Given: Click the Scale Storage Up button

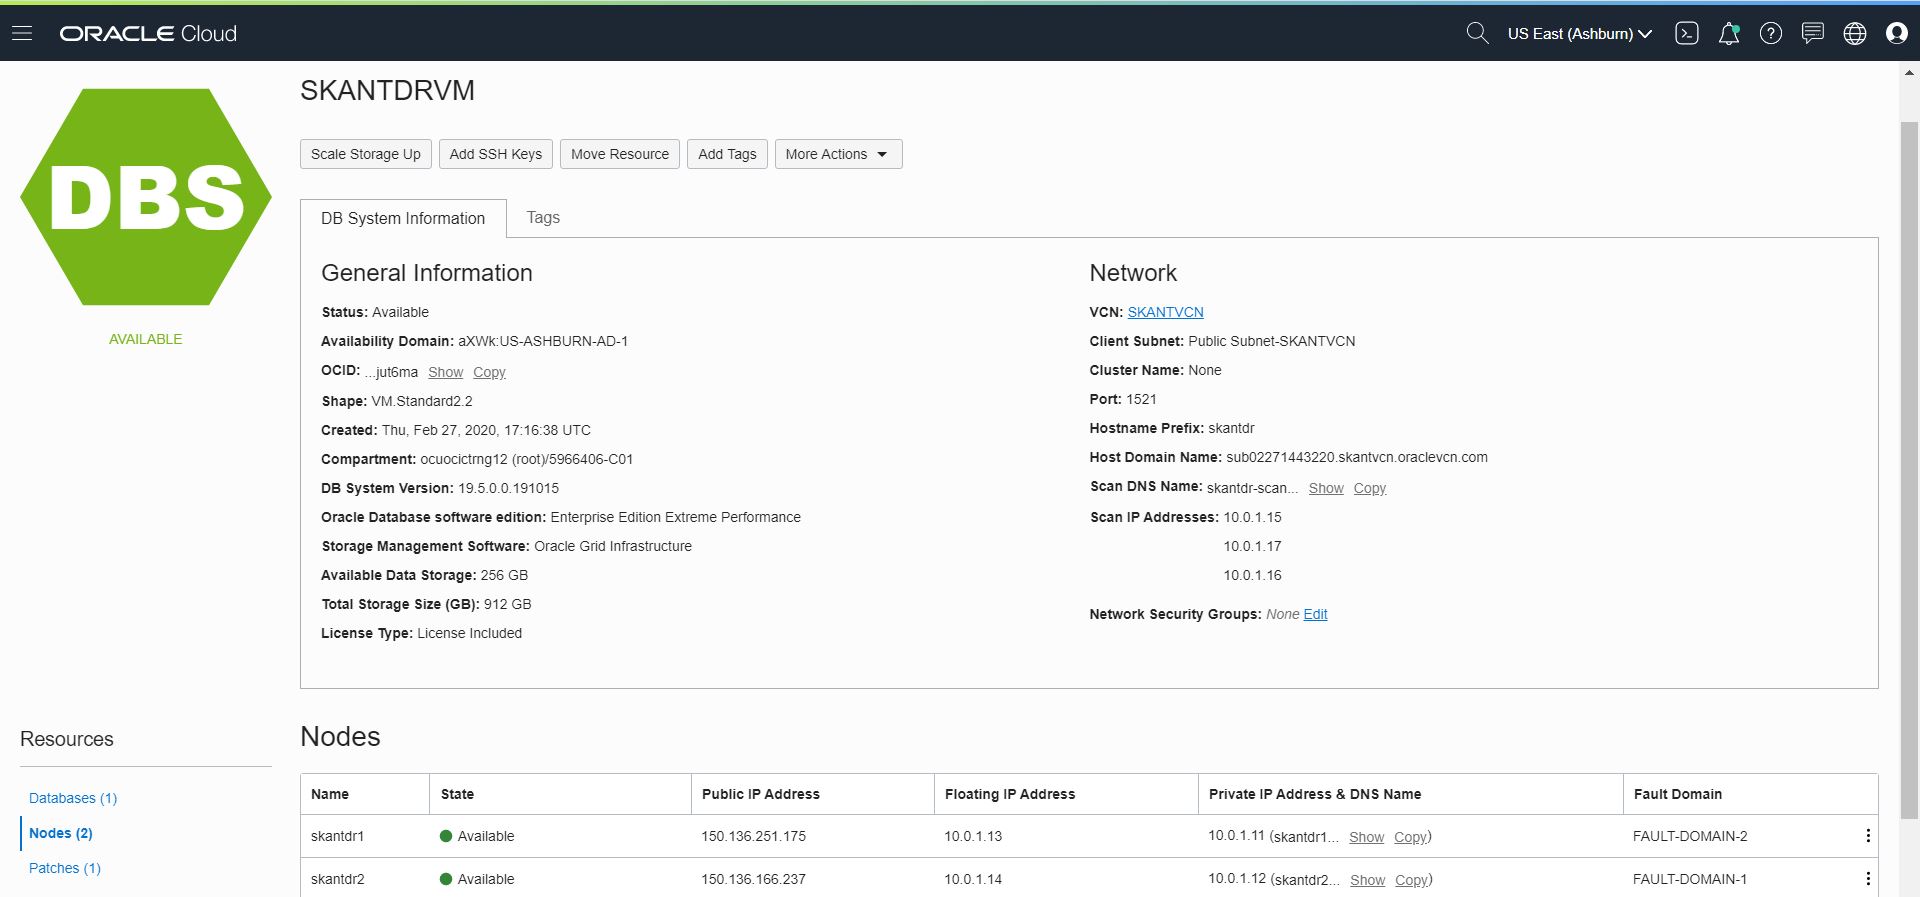Looking at the screenshot, I should (x=366, y=154).
